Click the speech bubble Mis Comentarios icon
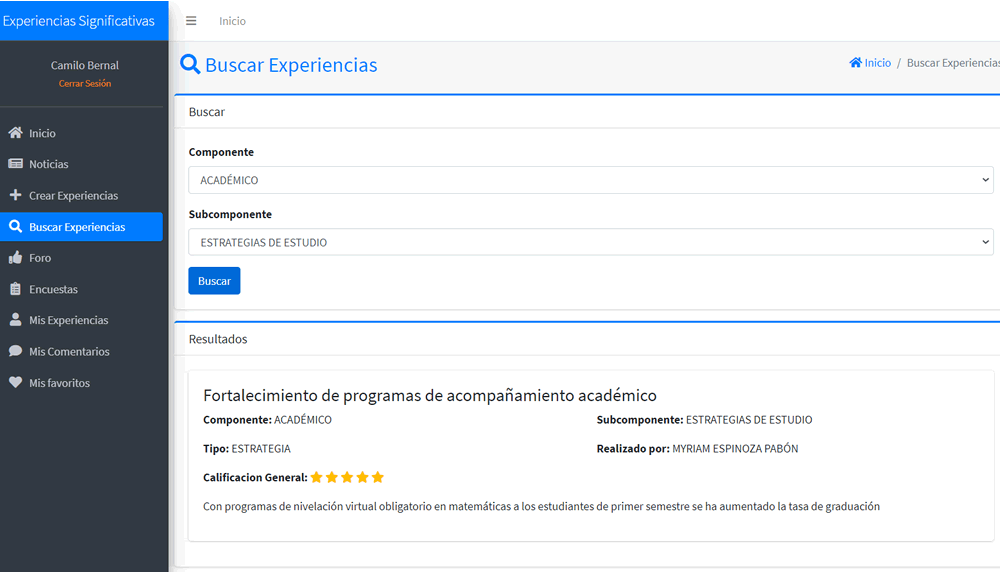 tap(15, 352)
